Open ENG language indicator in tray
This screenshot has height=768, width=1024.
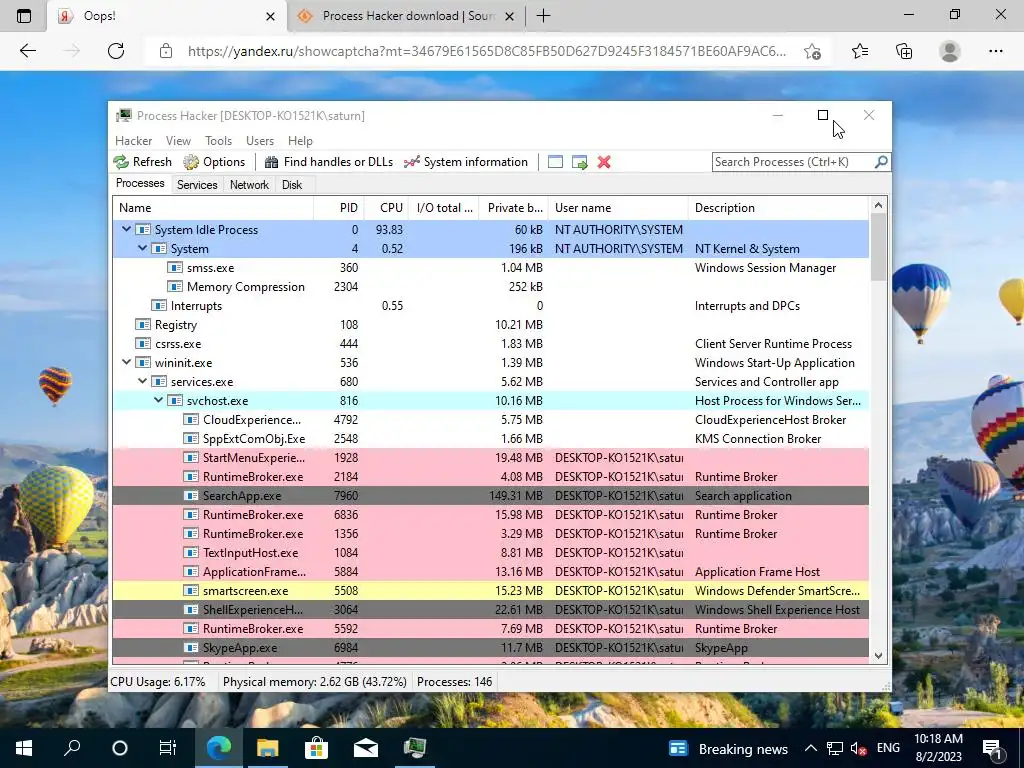tap(888, 748)
